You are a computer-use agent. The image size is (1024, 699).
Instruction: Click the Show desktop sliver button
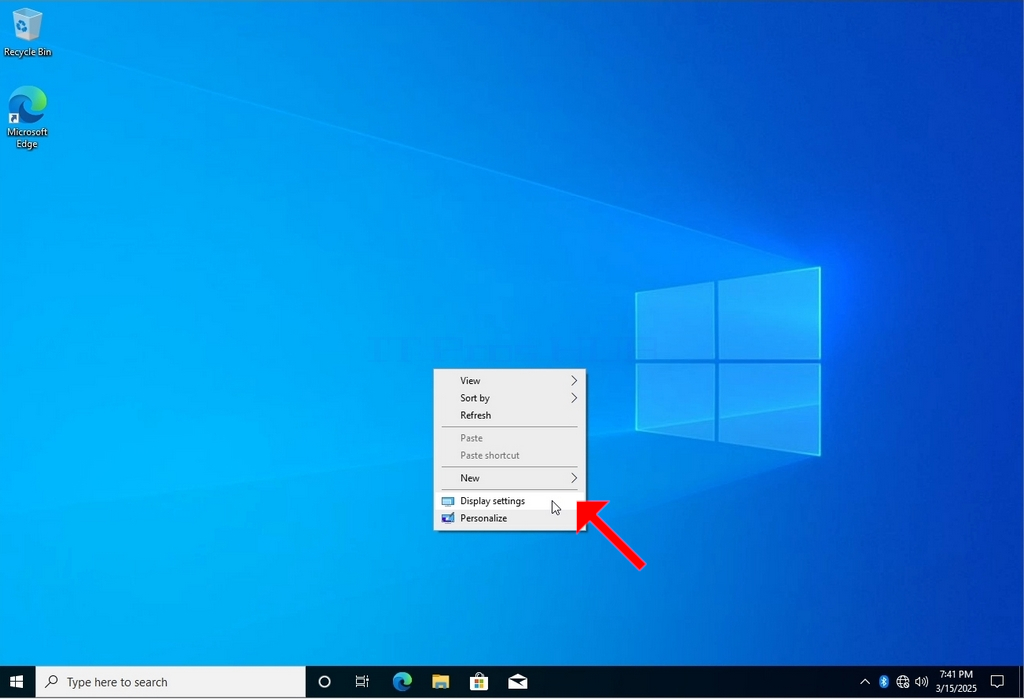1021,682
